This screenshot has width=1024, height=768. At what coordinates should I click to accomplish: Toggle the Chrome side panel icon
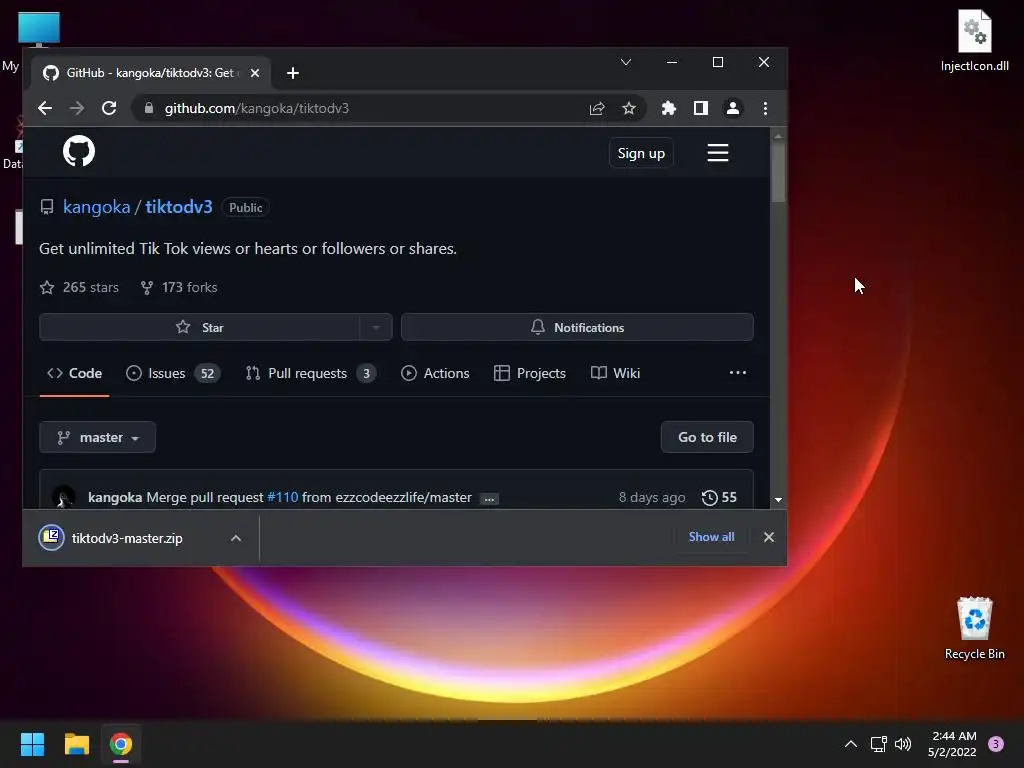point(701,108)
